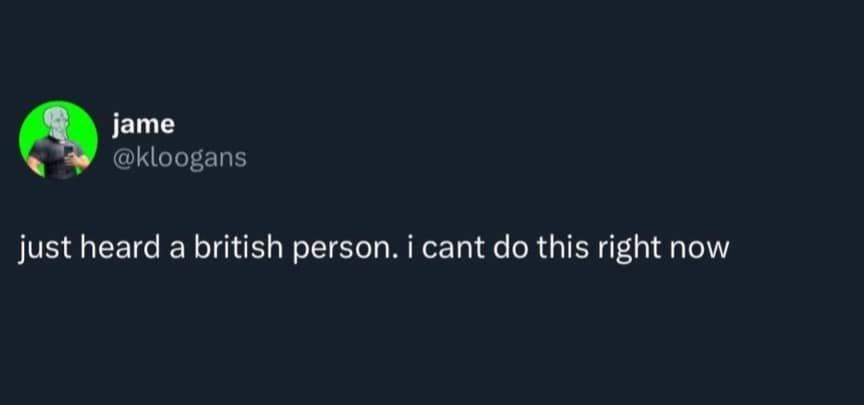Screen dimensions: 864x405
Task: Click the word "person." in the tweet
Action: pos(346,247)
